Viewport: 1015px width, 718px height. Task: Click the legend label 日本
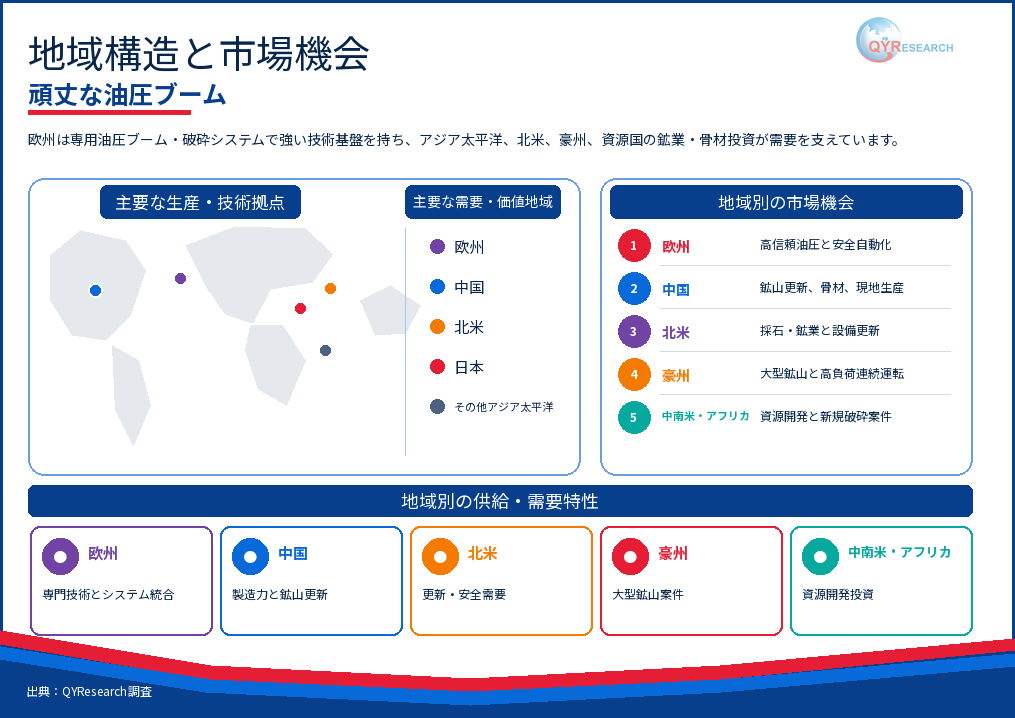(x=469, y=367)
